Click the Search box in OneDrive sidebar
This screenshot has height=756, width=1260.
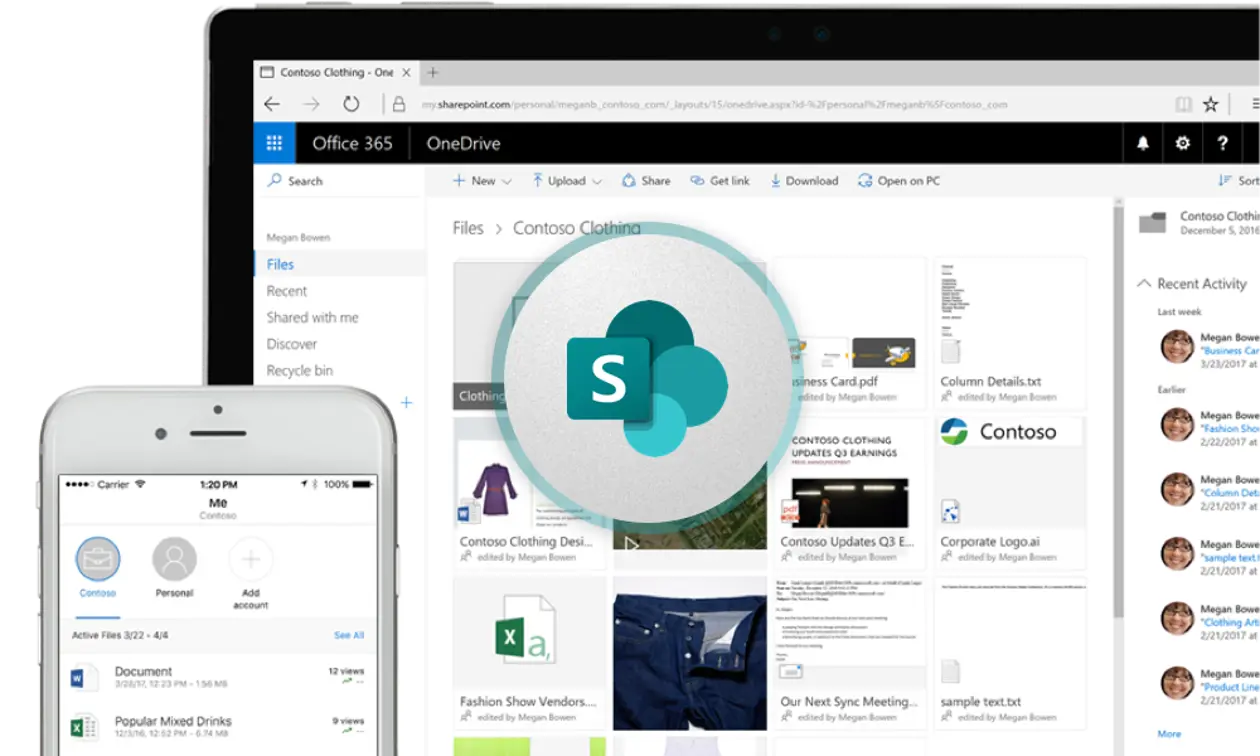click(x=340, y=181)
